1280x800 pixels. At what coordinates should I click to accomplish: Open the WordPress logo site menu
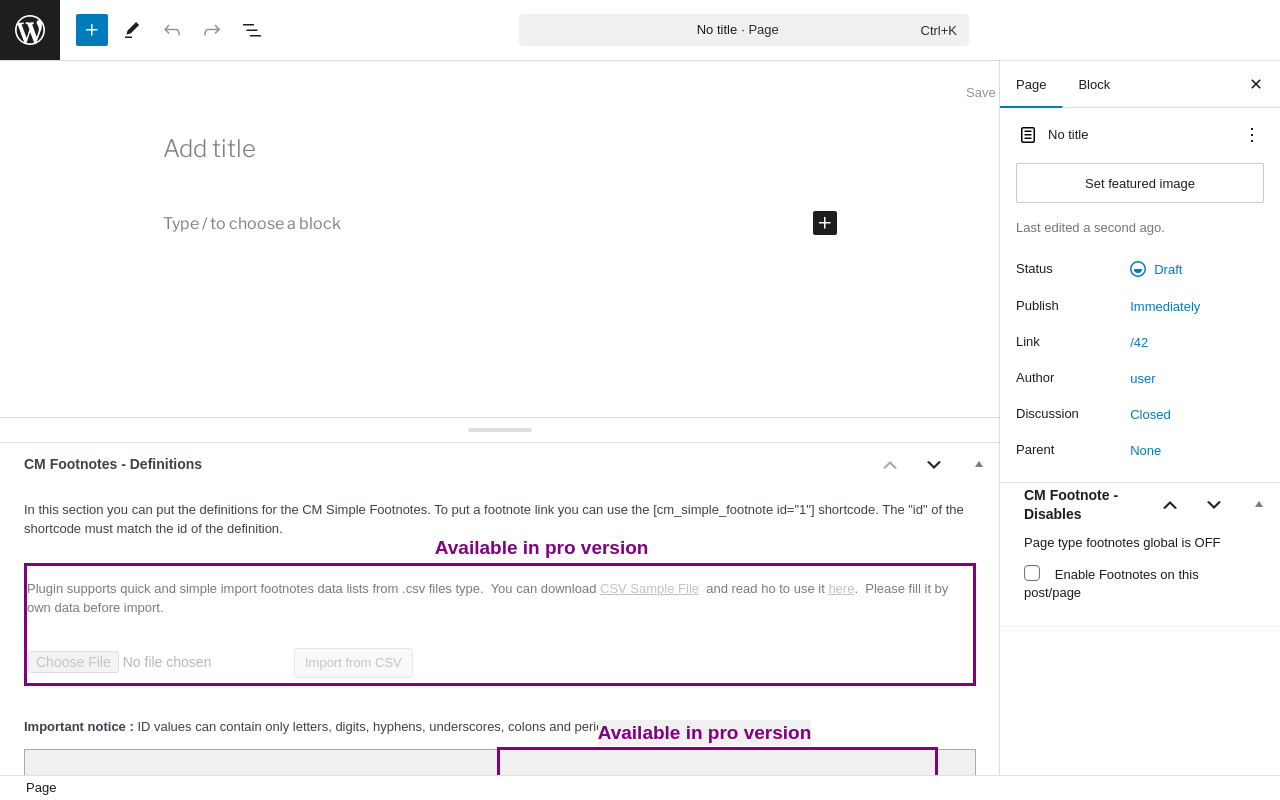point(30,30)
